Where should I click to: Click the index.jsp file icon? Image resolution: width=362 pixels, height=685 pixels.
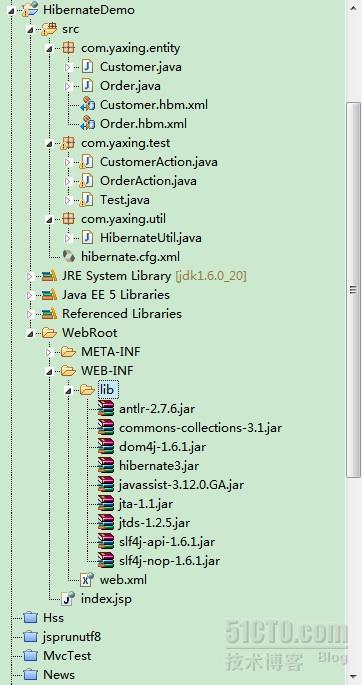click(69, 599)
